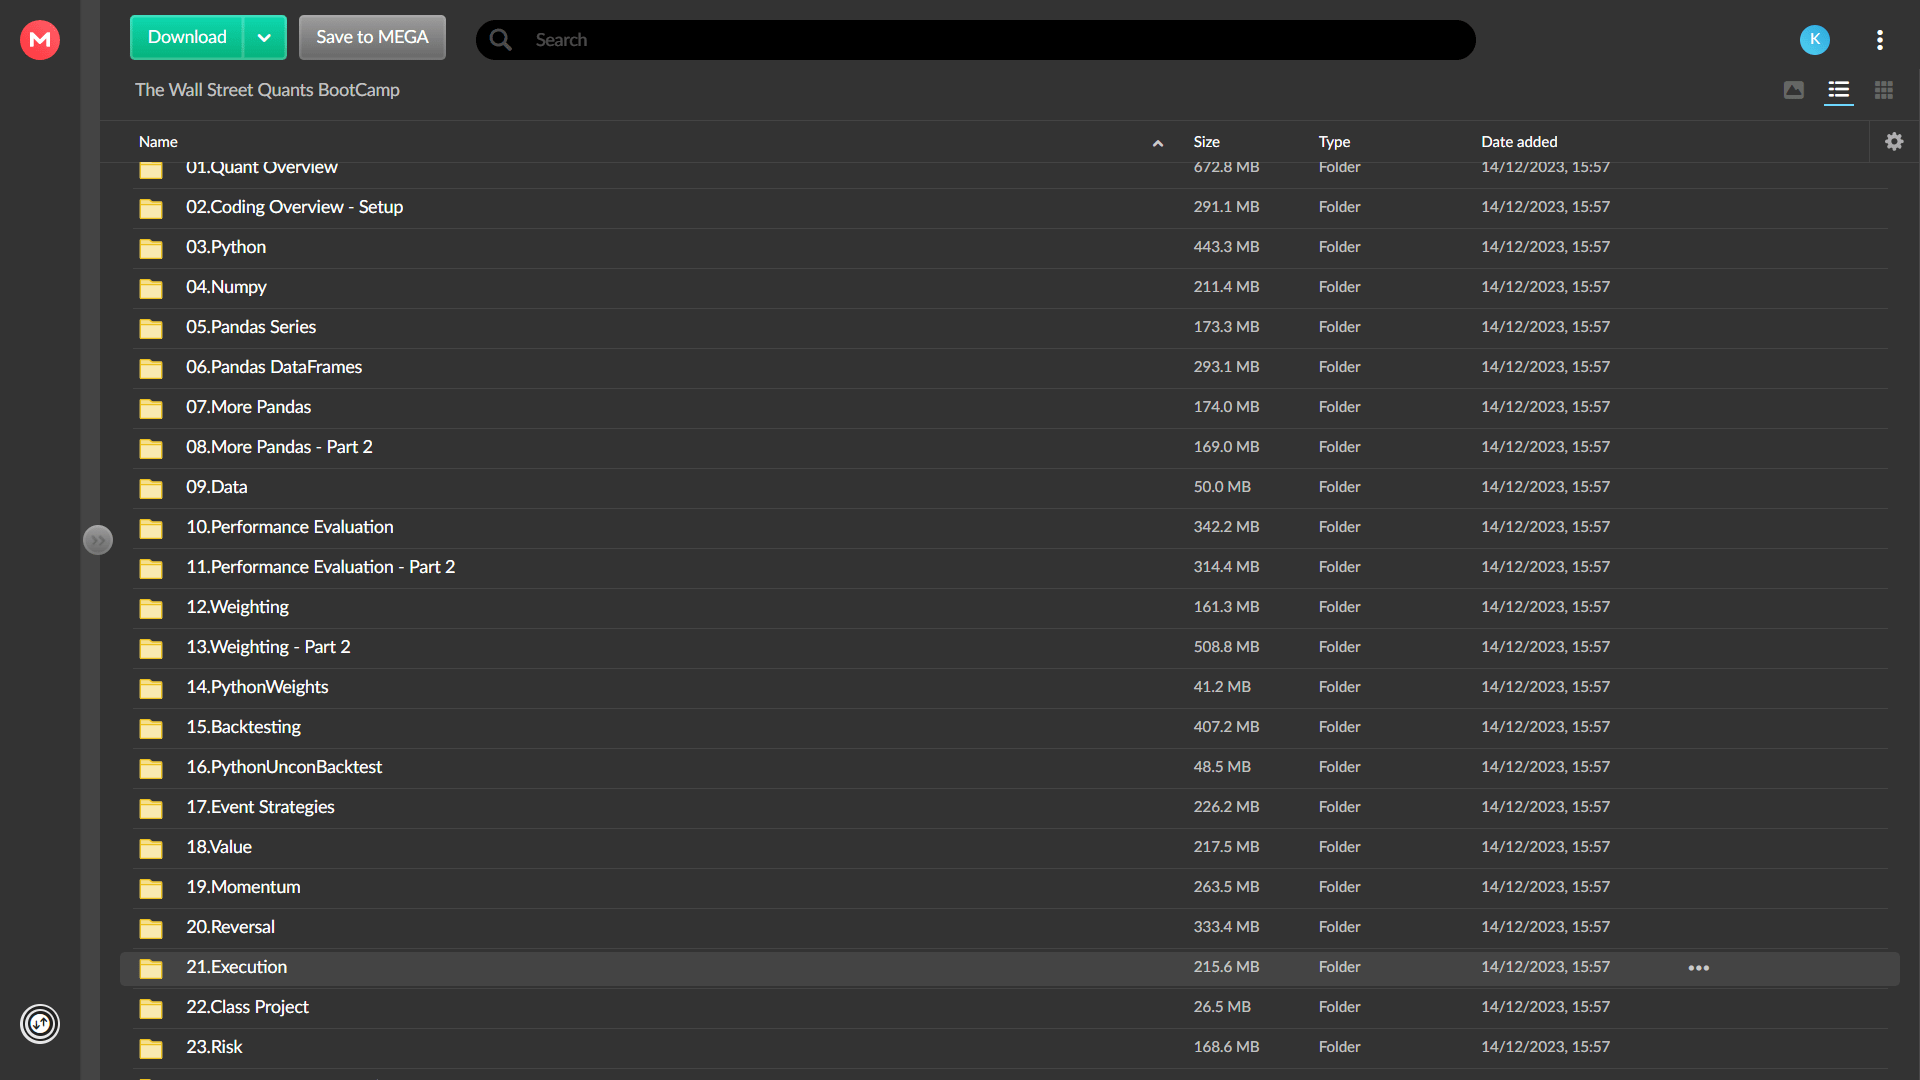Open the three-dot top menu
Screen dimensions: 1920x1080
click(x=1880, y=39)
